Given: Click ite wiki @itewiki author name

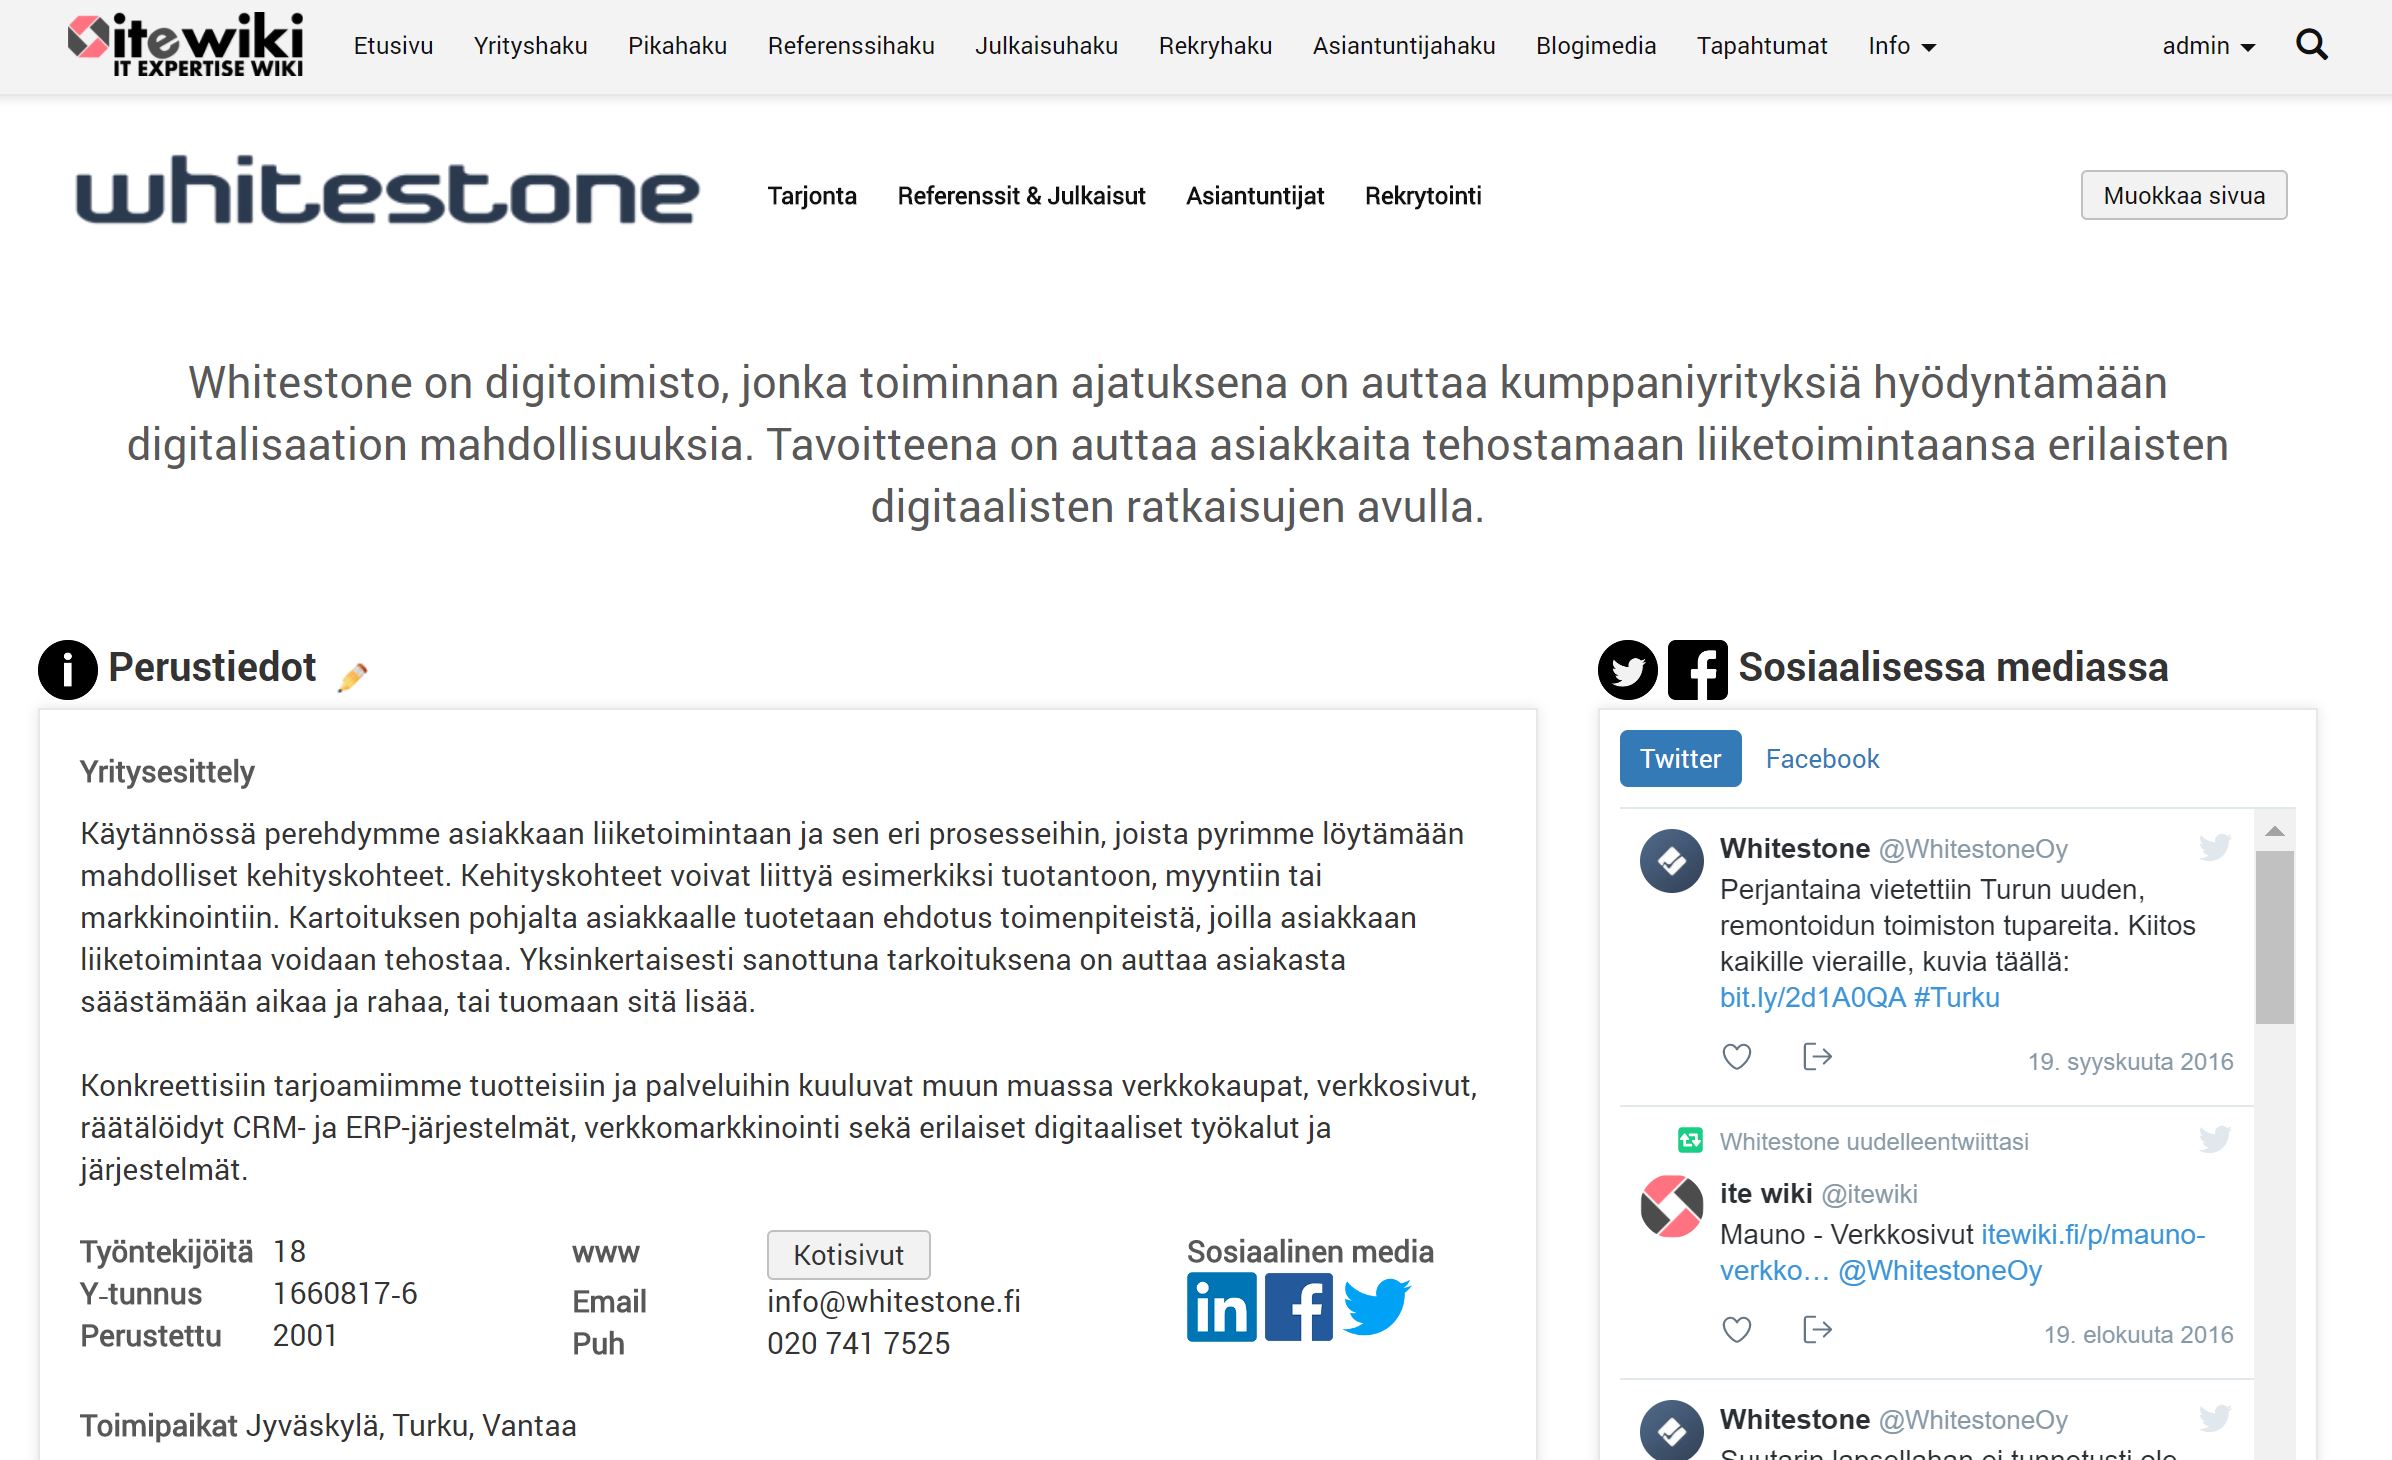Looking at the screenshot, I should point(1818,1193).
